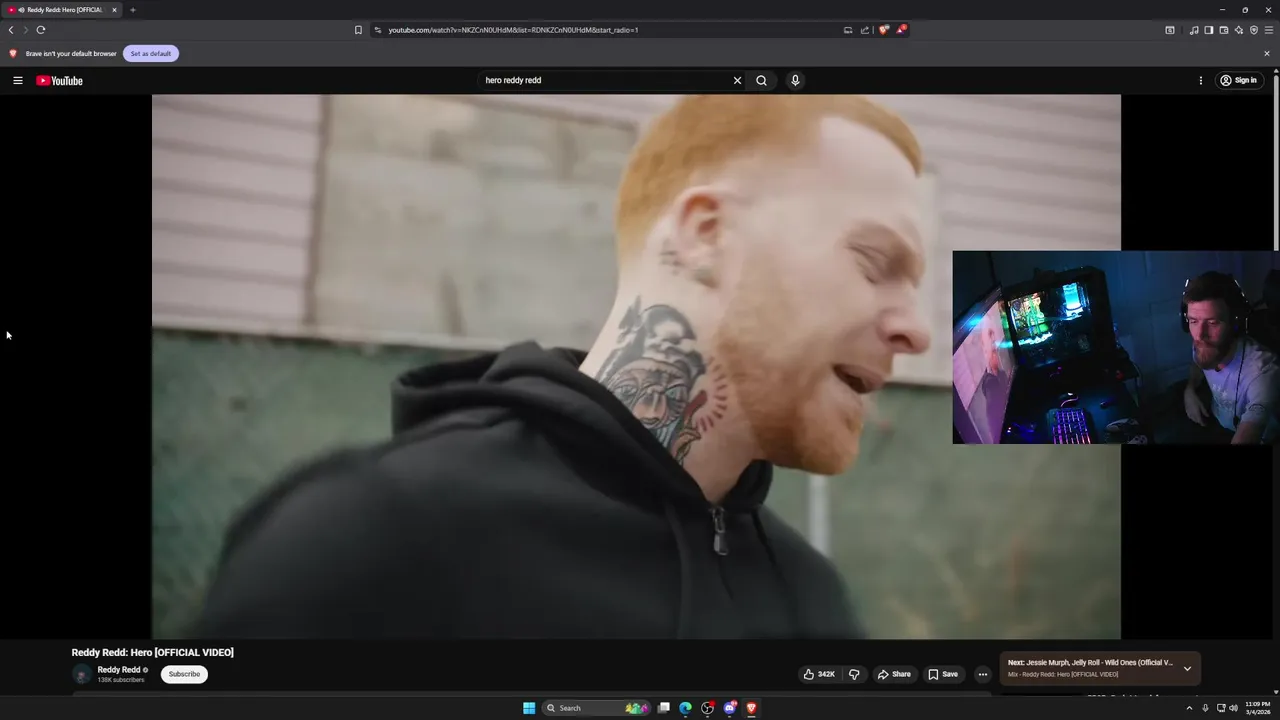The width and height of the screenshot is (1280, 720).
Task: Open system tray volume icon
Action: (x=1233, y=708)
